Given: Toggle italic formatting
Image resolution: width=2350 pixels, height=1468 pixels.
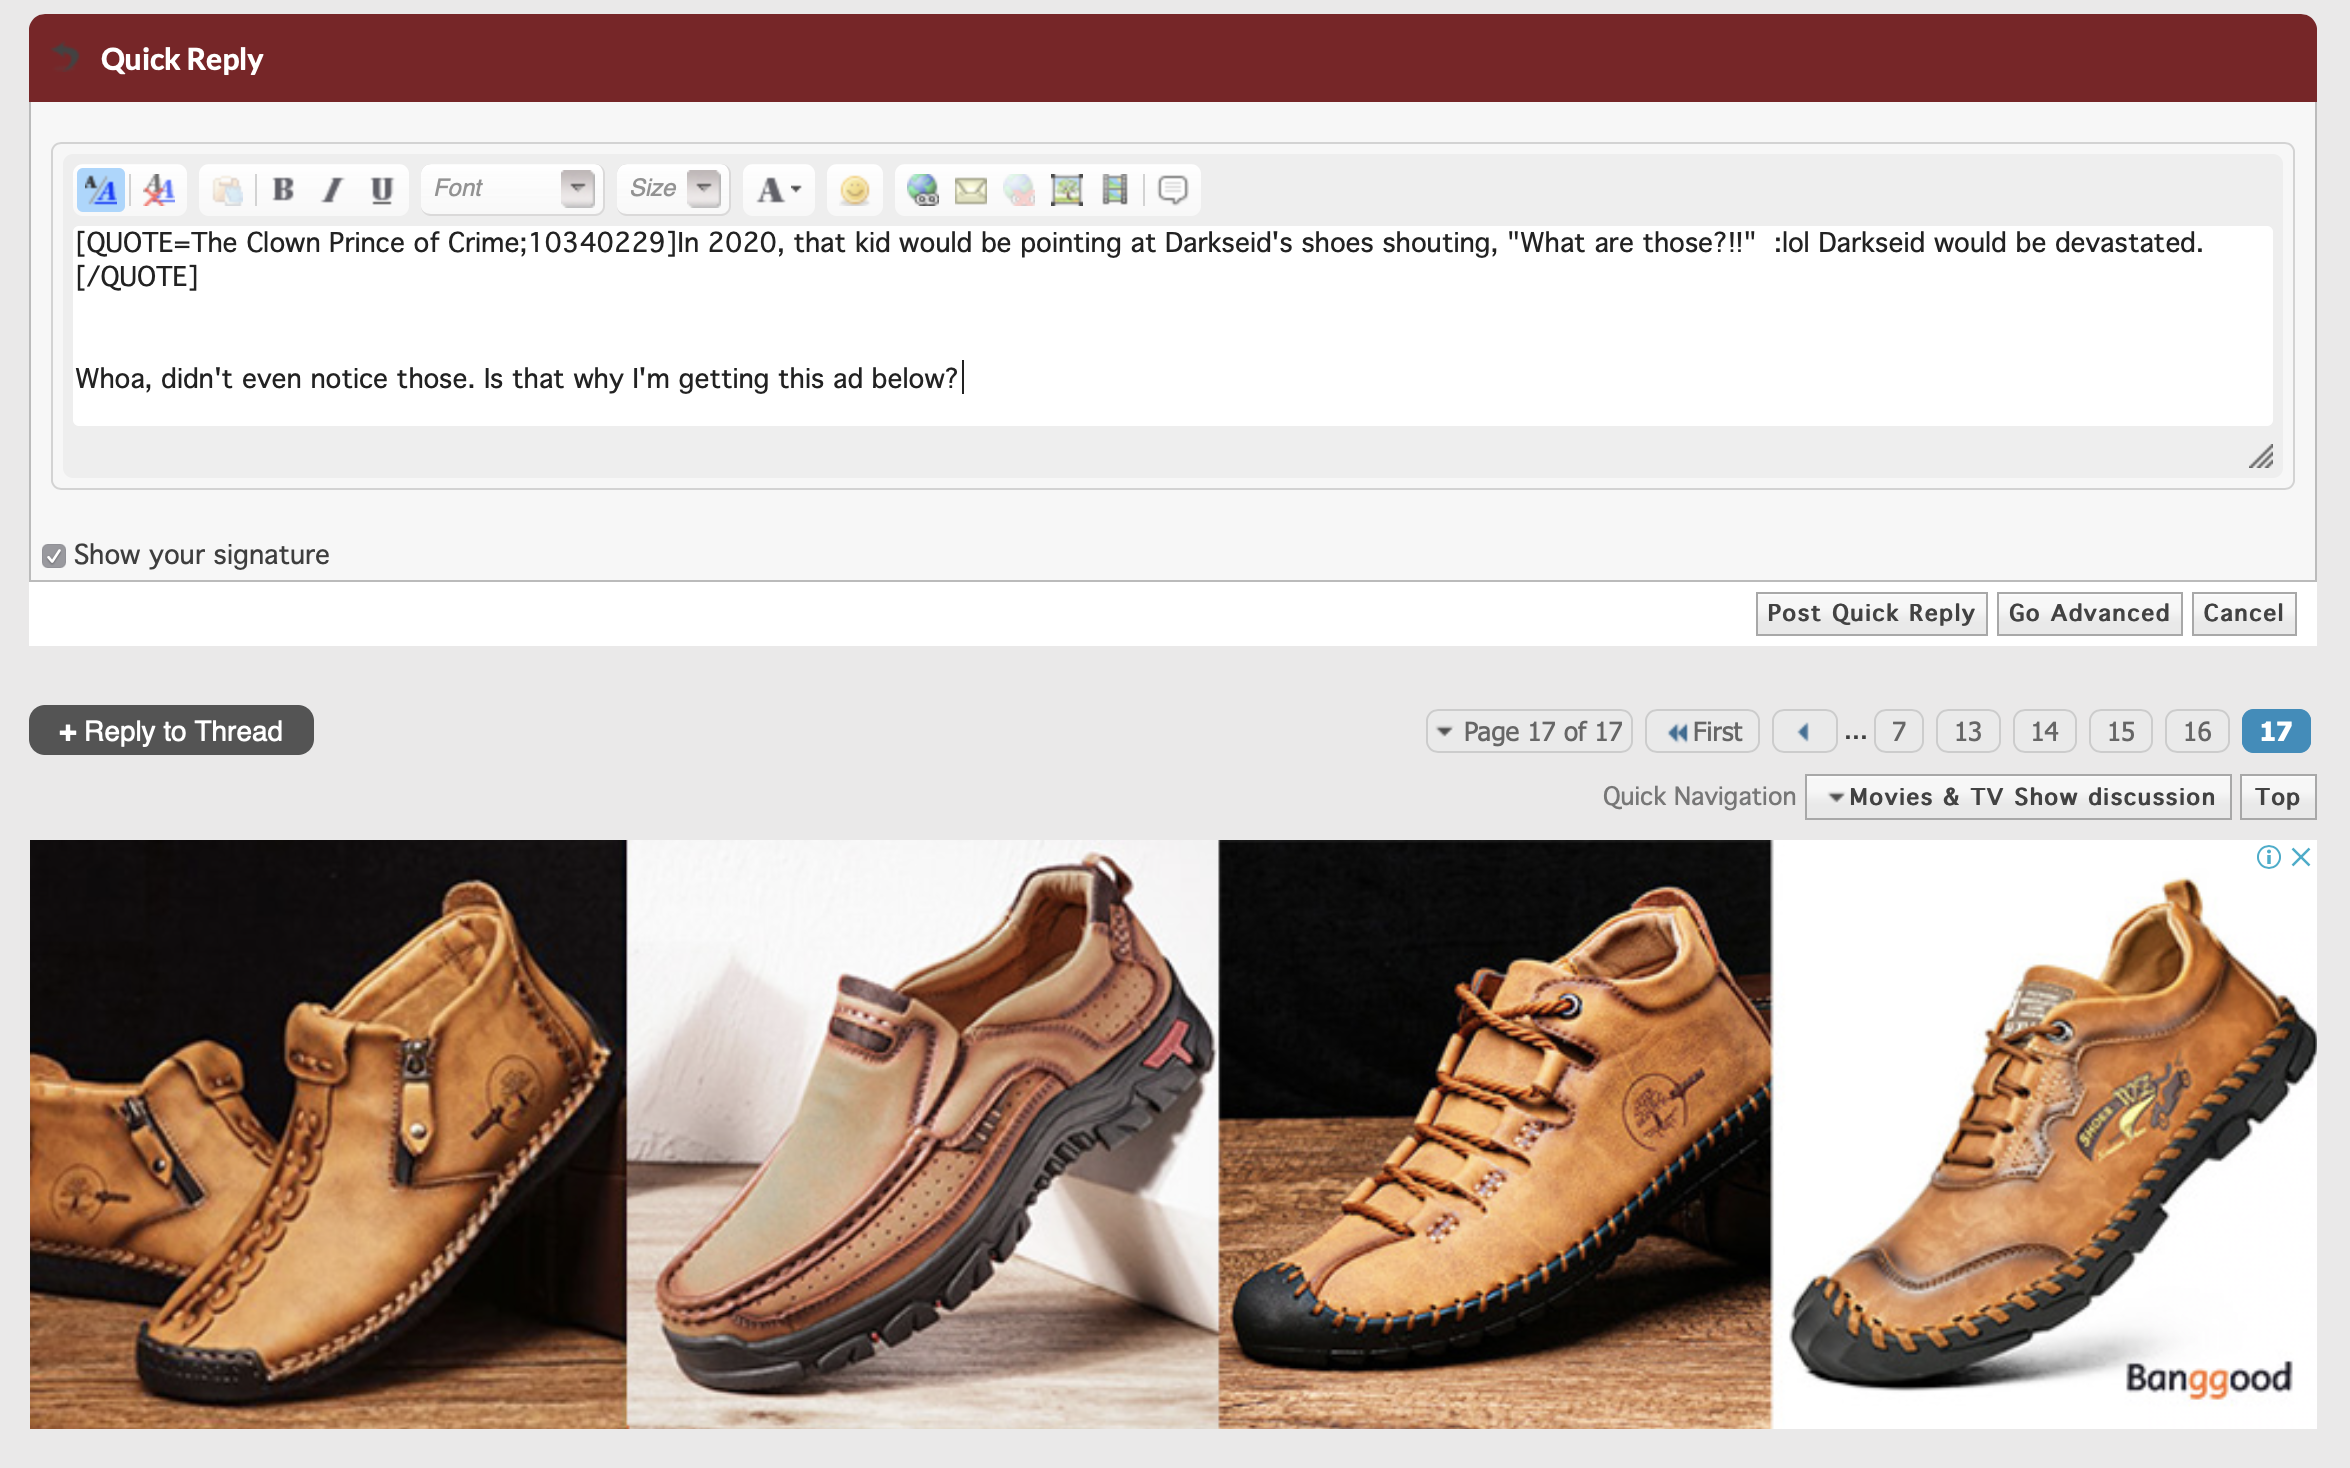Looking at the screenshot, I should tap(333, 189).
